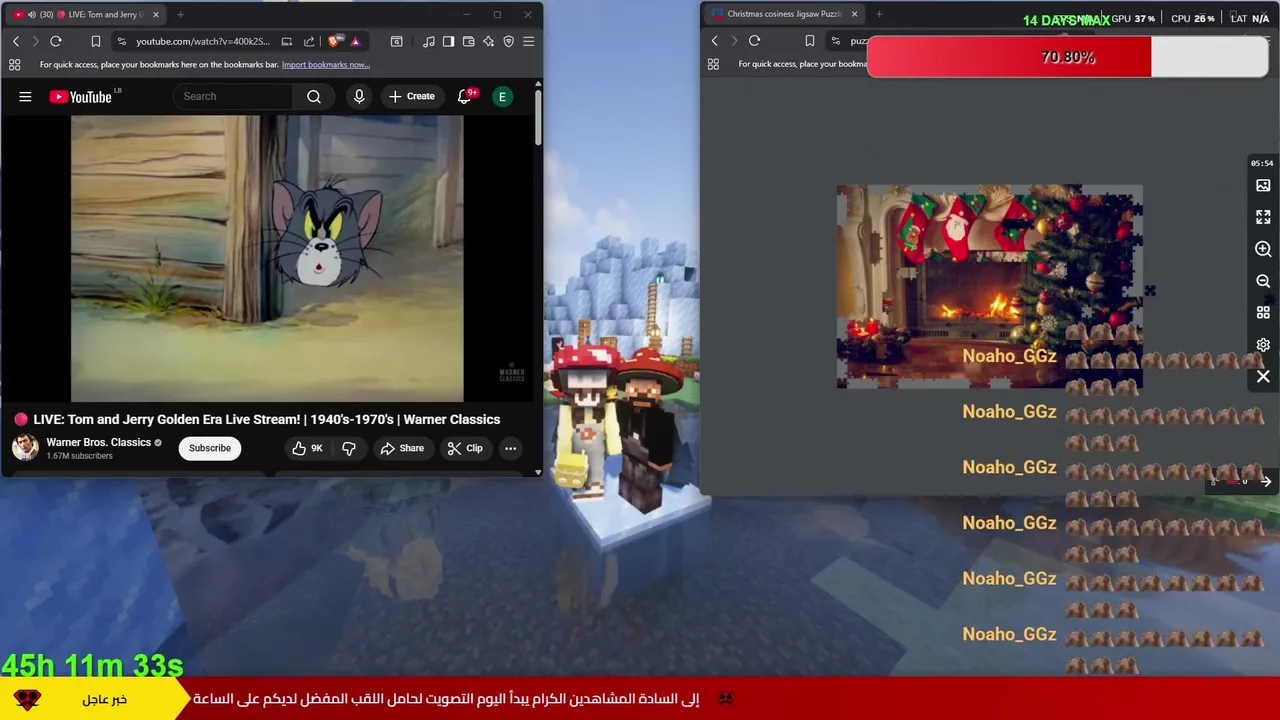Click the youtube.com address bar URL
Screen dimensions: 1280x720
tap(202, 41)
